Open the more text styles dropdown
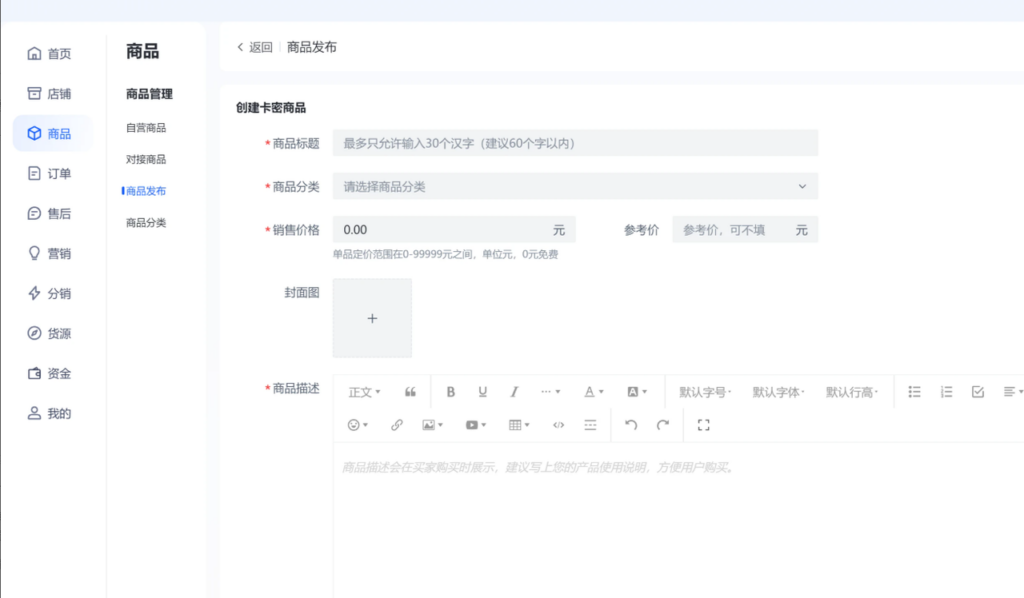Screen dimensions: 1024x598 pyautogui.click(x=551, y=392)
